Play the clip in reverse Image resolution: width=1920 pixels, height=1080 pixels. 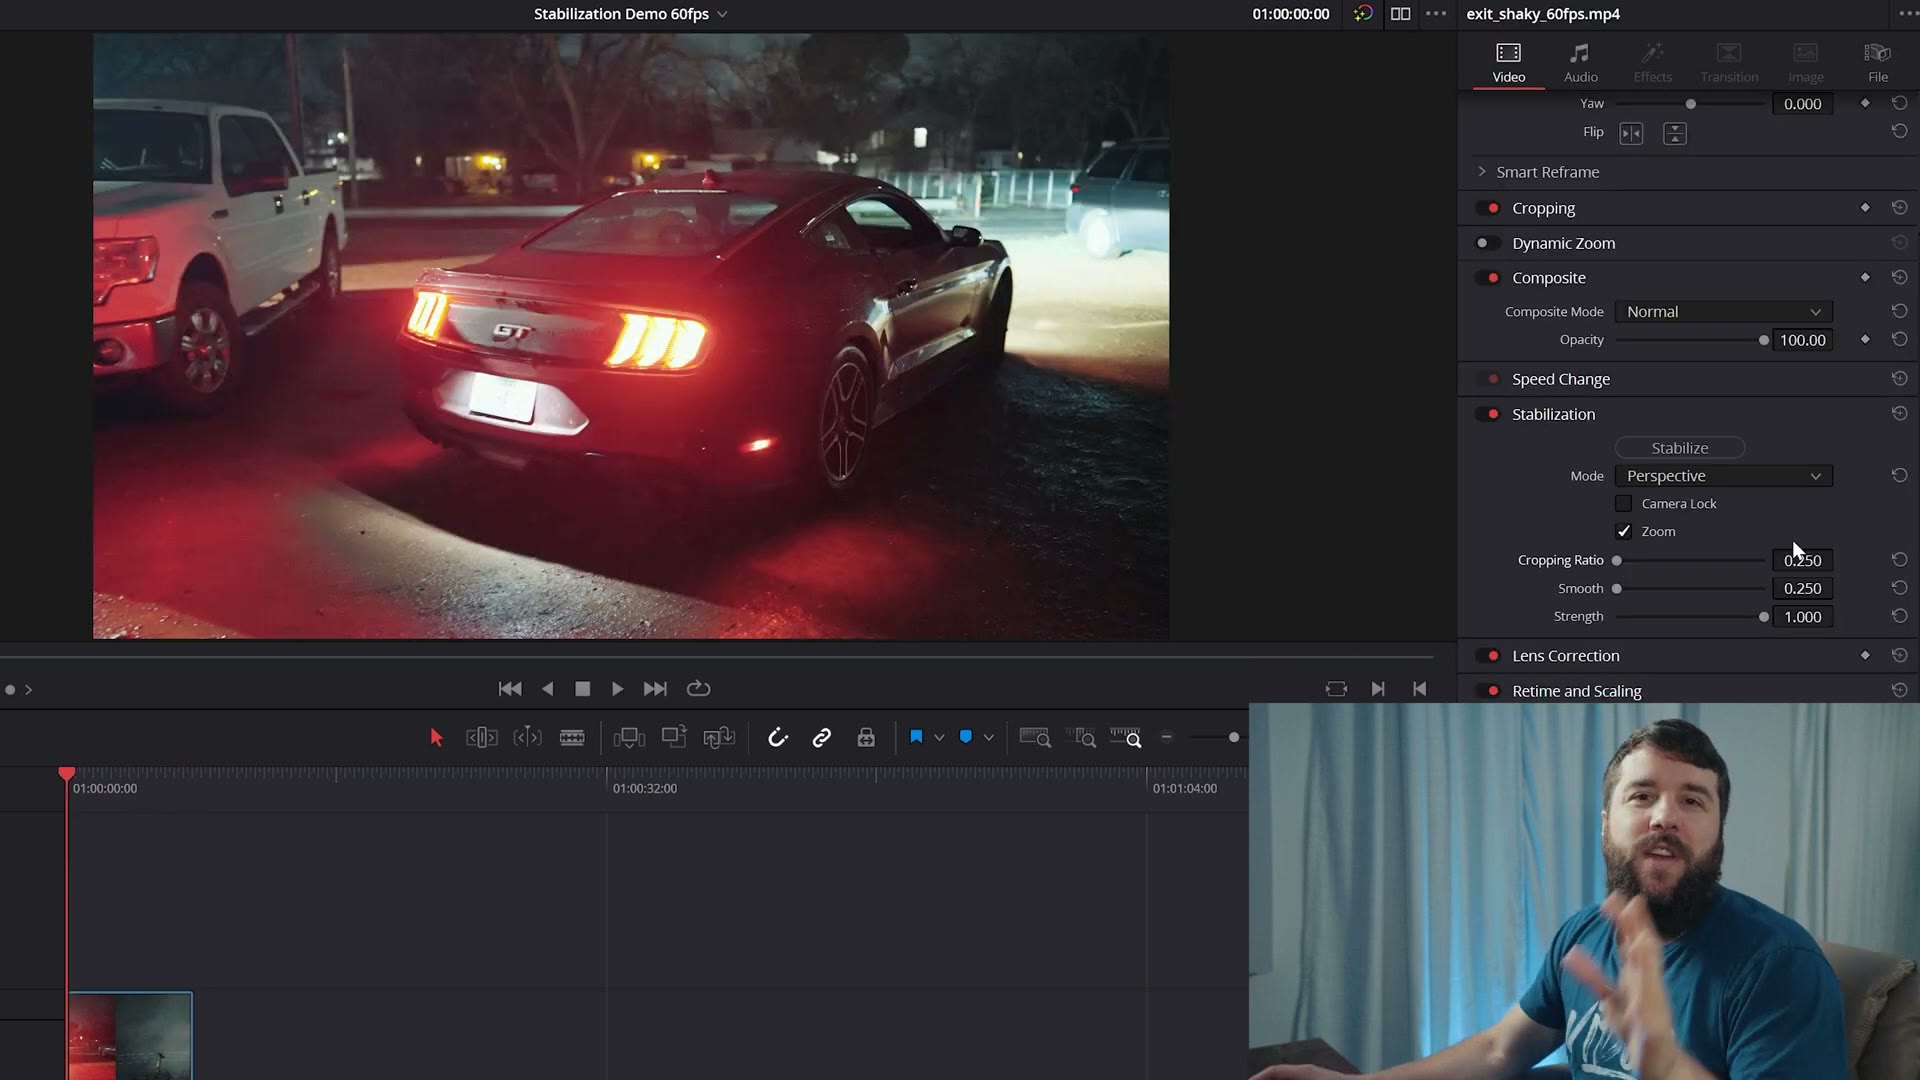click(x=547, y=689)
